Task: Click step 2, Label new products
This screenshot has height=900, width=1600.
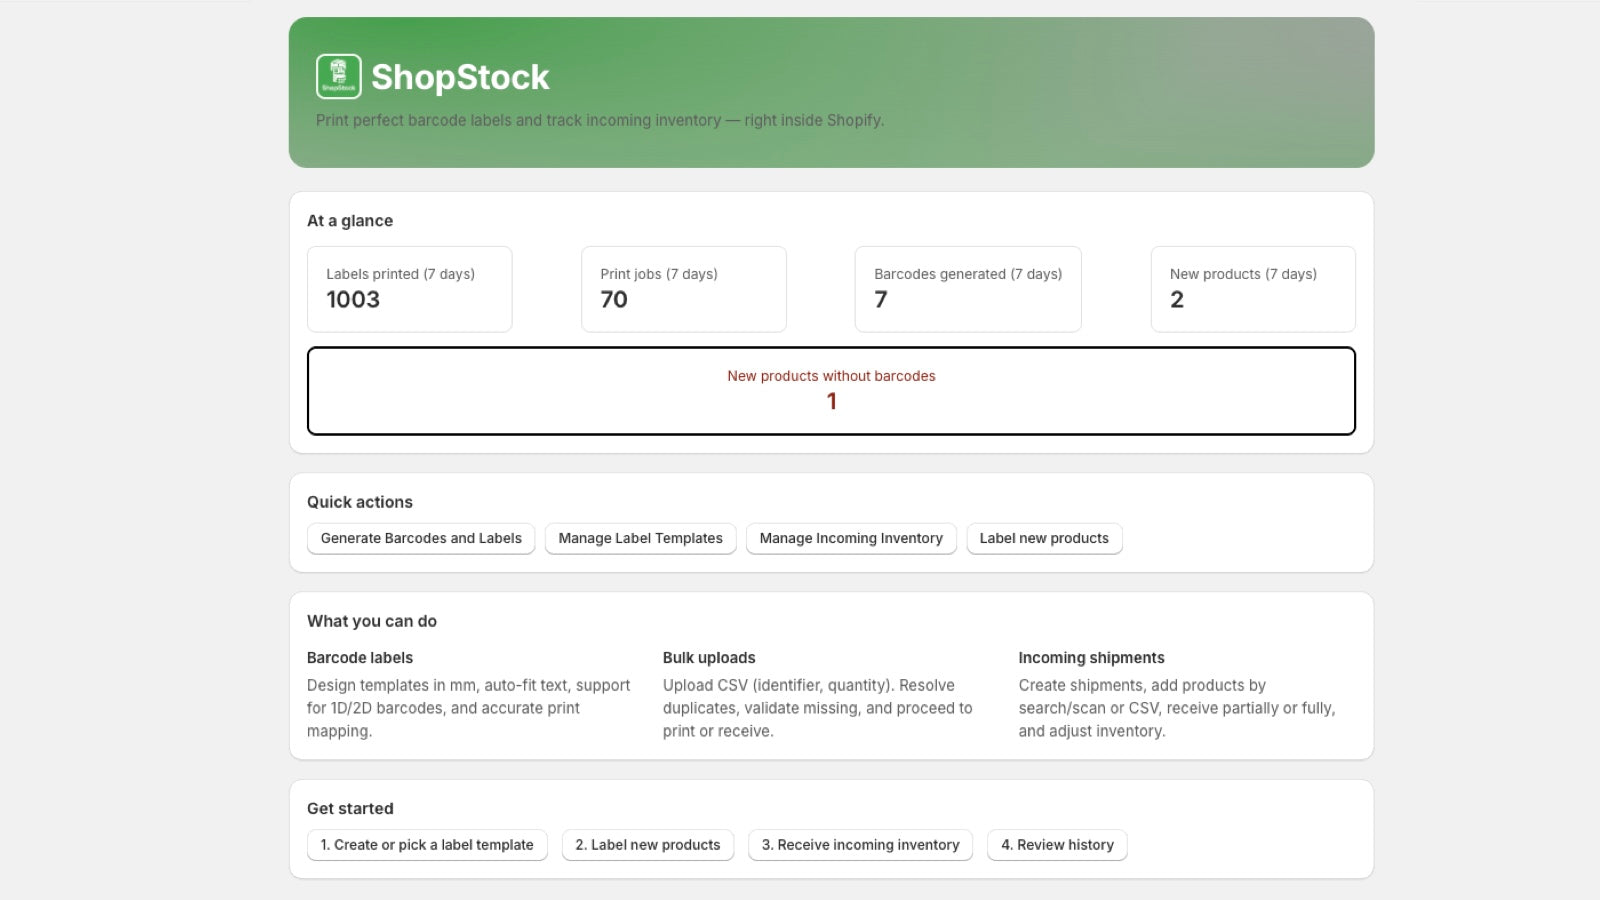Action: 648,845
